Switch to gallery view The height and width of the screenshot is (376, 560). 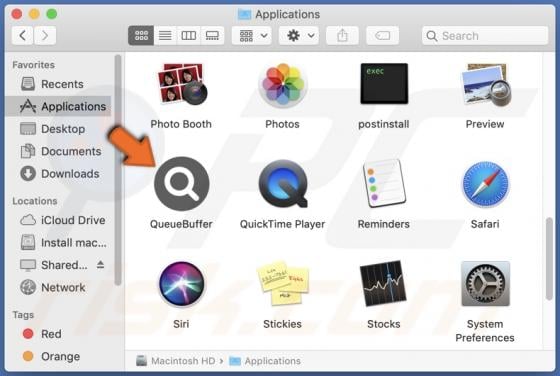coord(212,35)
